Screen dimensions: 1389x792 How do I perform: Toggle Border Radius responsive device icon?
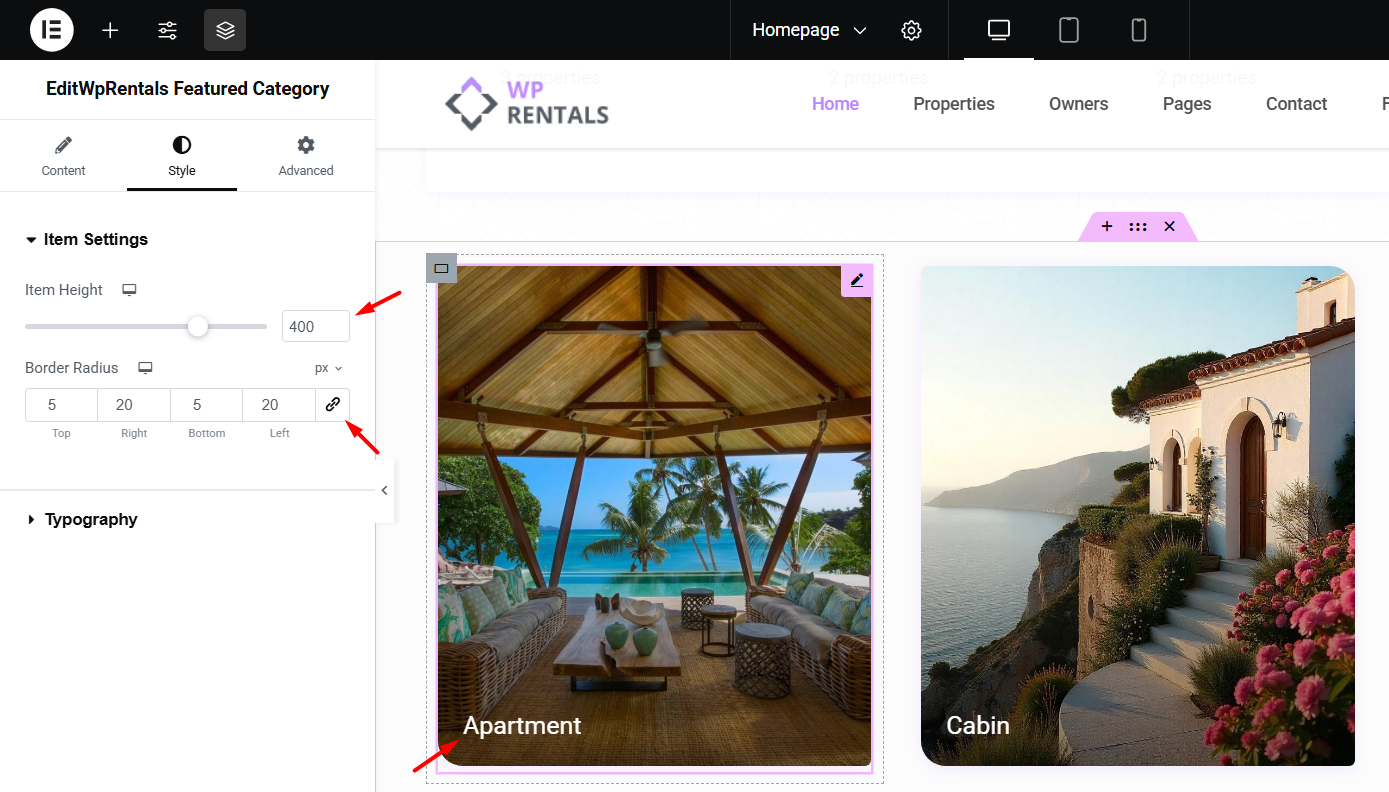(145, 368)
